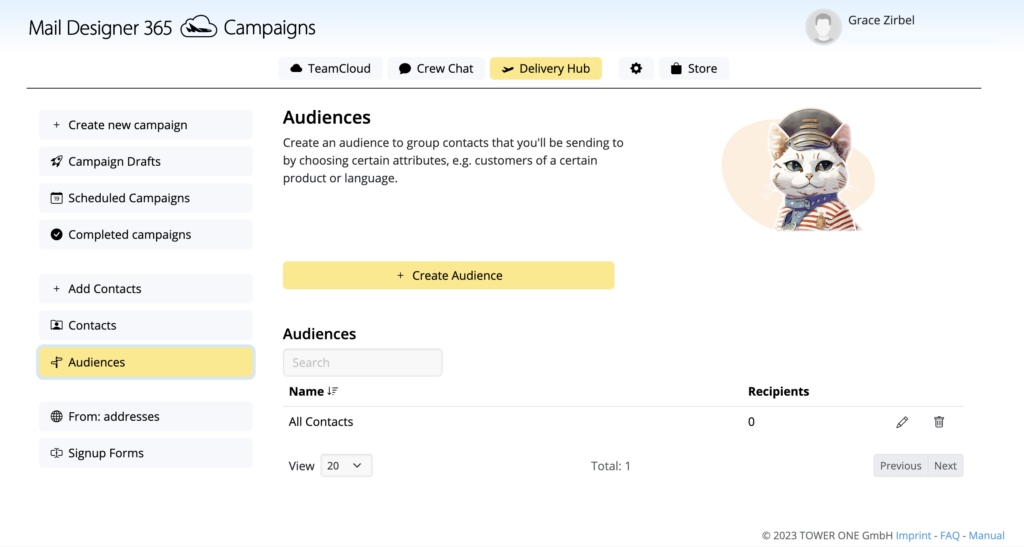Image resolution: width=1024 pixels, height=547 pixels.
Task: Switch to the TeamCloud tab
Action: [x=330, y=69]
